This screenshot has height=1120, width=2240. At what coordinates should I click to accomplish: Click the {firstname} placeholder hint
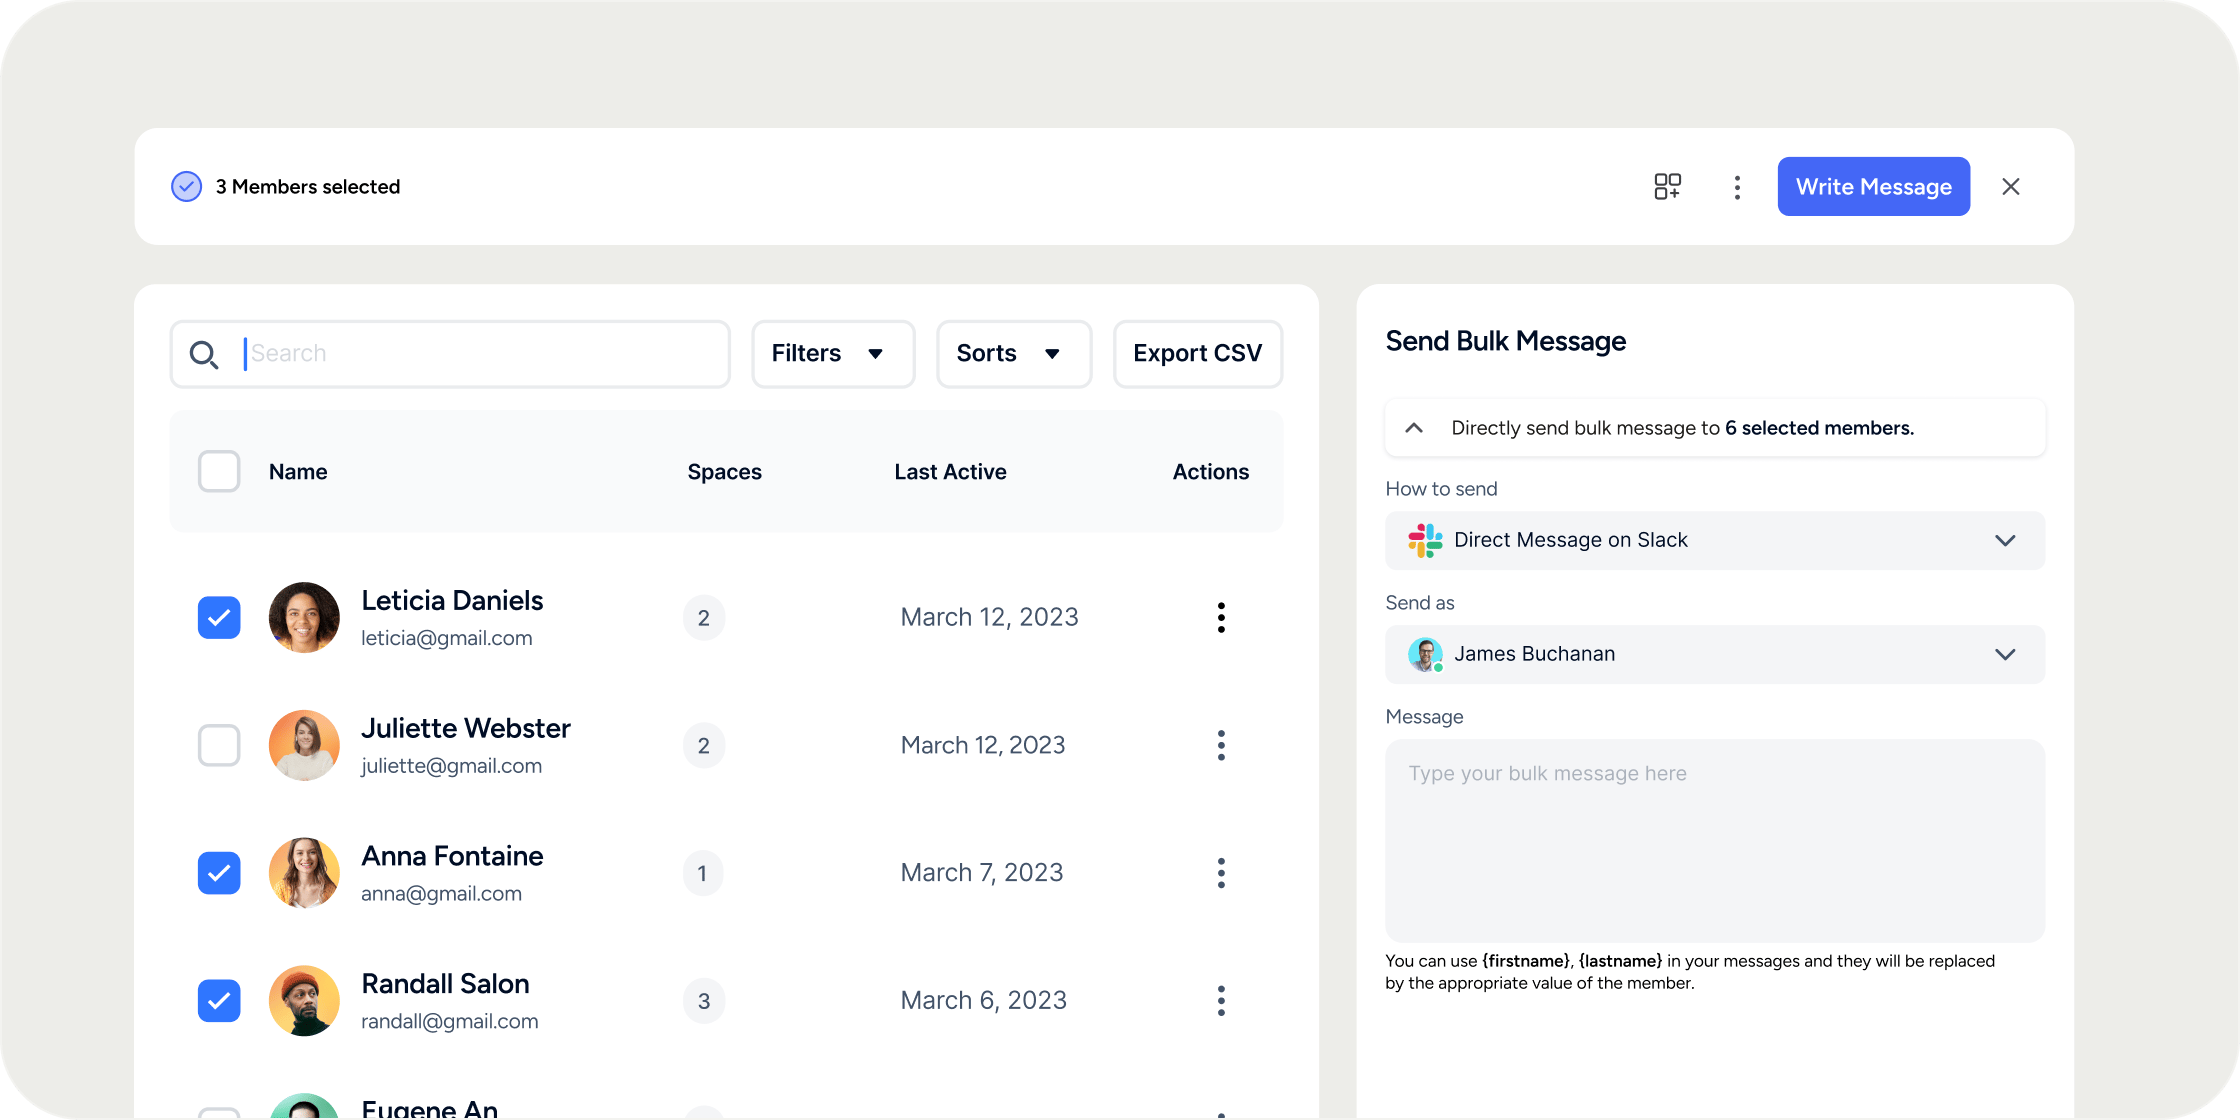point(1526,961)
